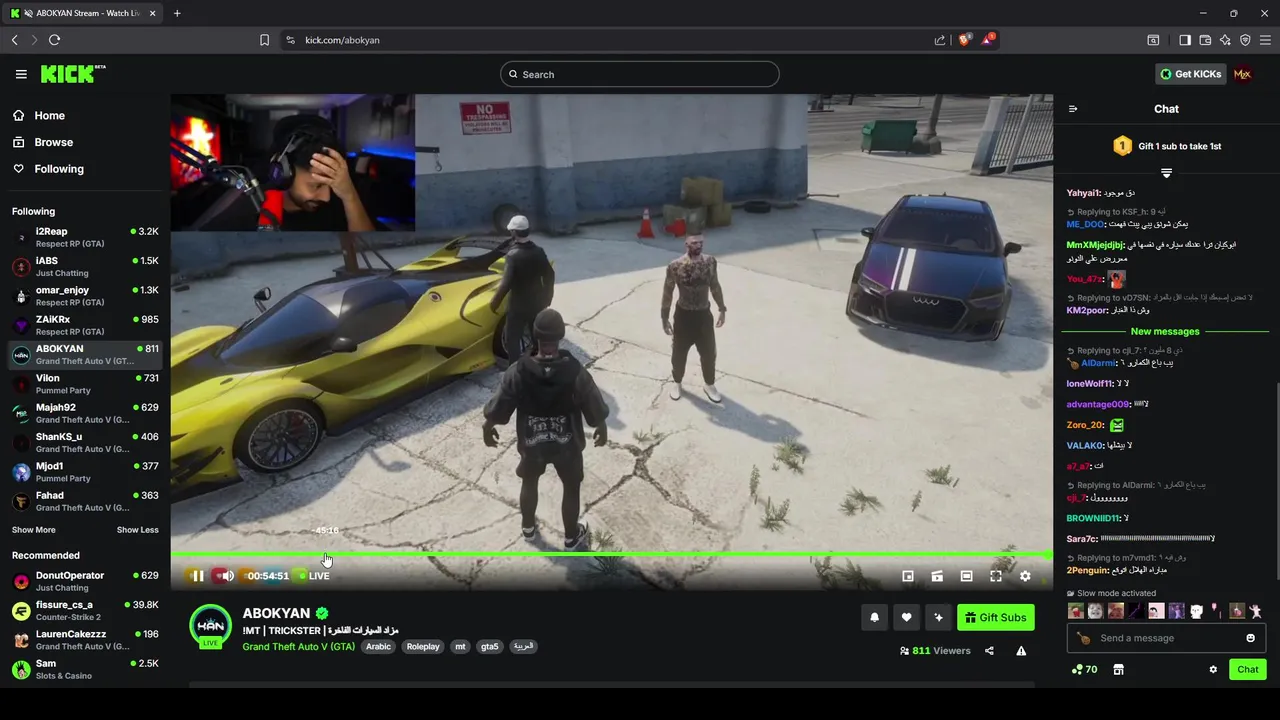This screenshot has height=720, width=1280.
Task: Collapse following list with Show Less
Action: tap(138, 530)
